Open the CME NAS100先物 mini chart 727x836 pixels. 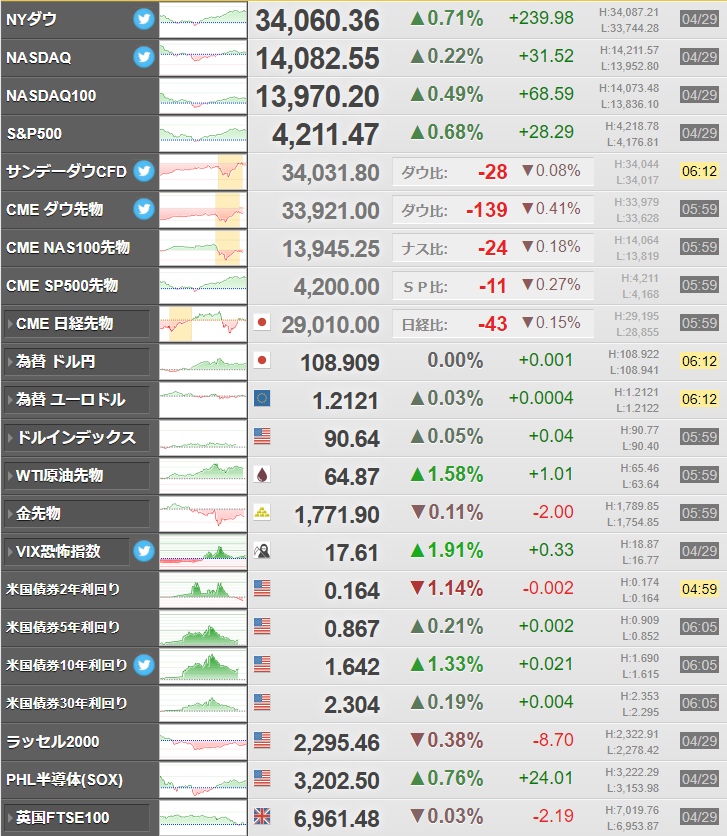click(203, 248)
